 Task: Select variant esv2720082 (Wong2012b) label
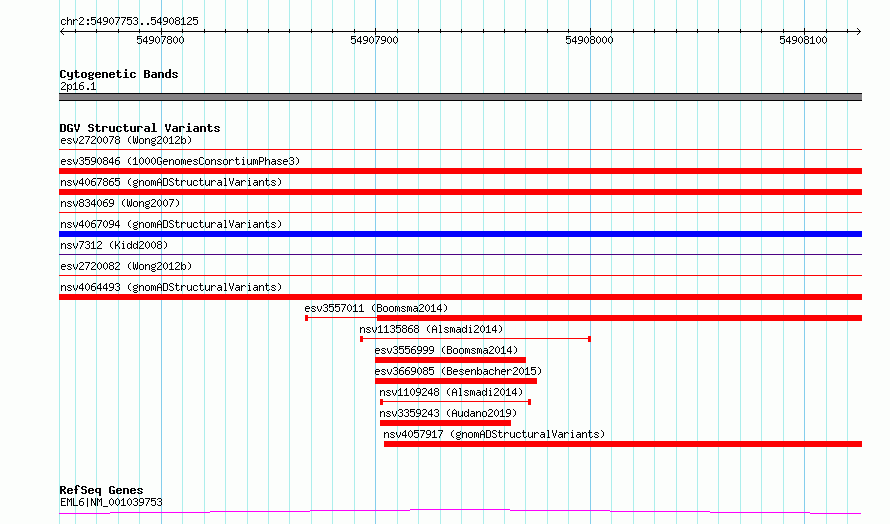126,266
